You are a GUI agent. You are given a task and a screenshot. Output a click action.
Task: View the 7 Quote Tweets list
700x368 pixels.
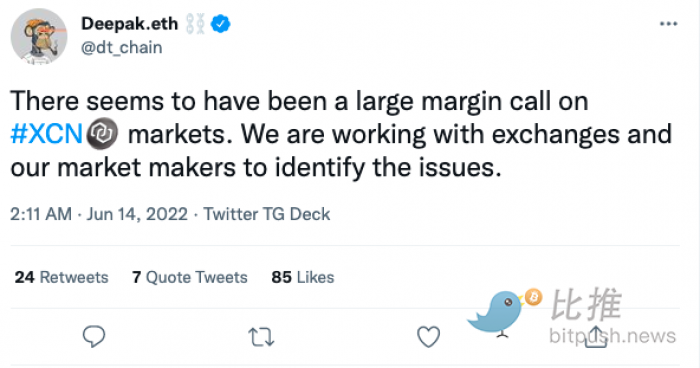tap(190, 277)
